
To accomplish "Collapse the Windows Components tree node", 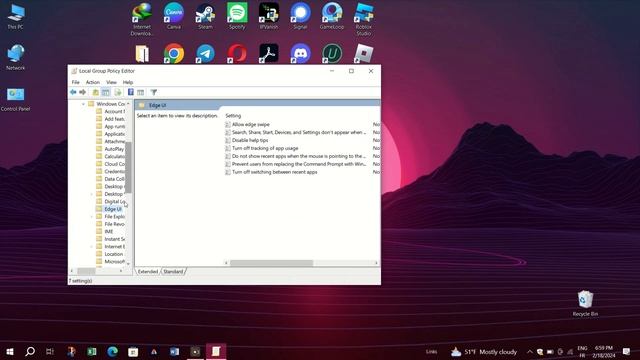I will coord(83,104).
